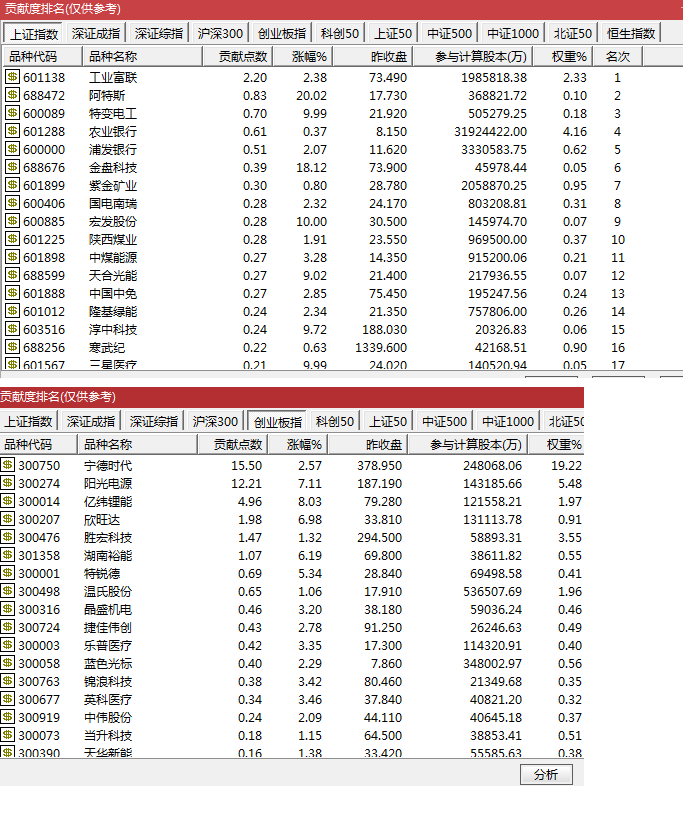700x831 pixels.
Task: Select stock code 300003
Action: click(x=39, y=646)
